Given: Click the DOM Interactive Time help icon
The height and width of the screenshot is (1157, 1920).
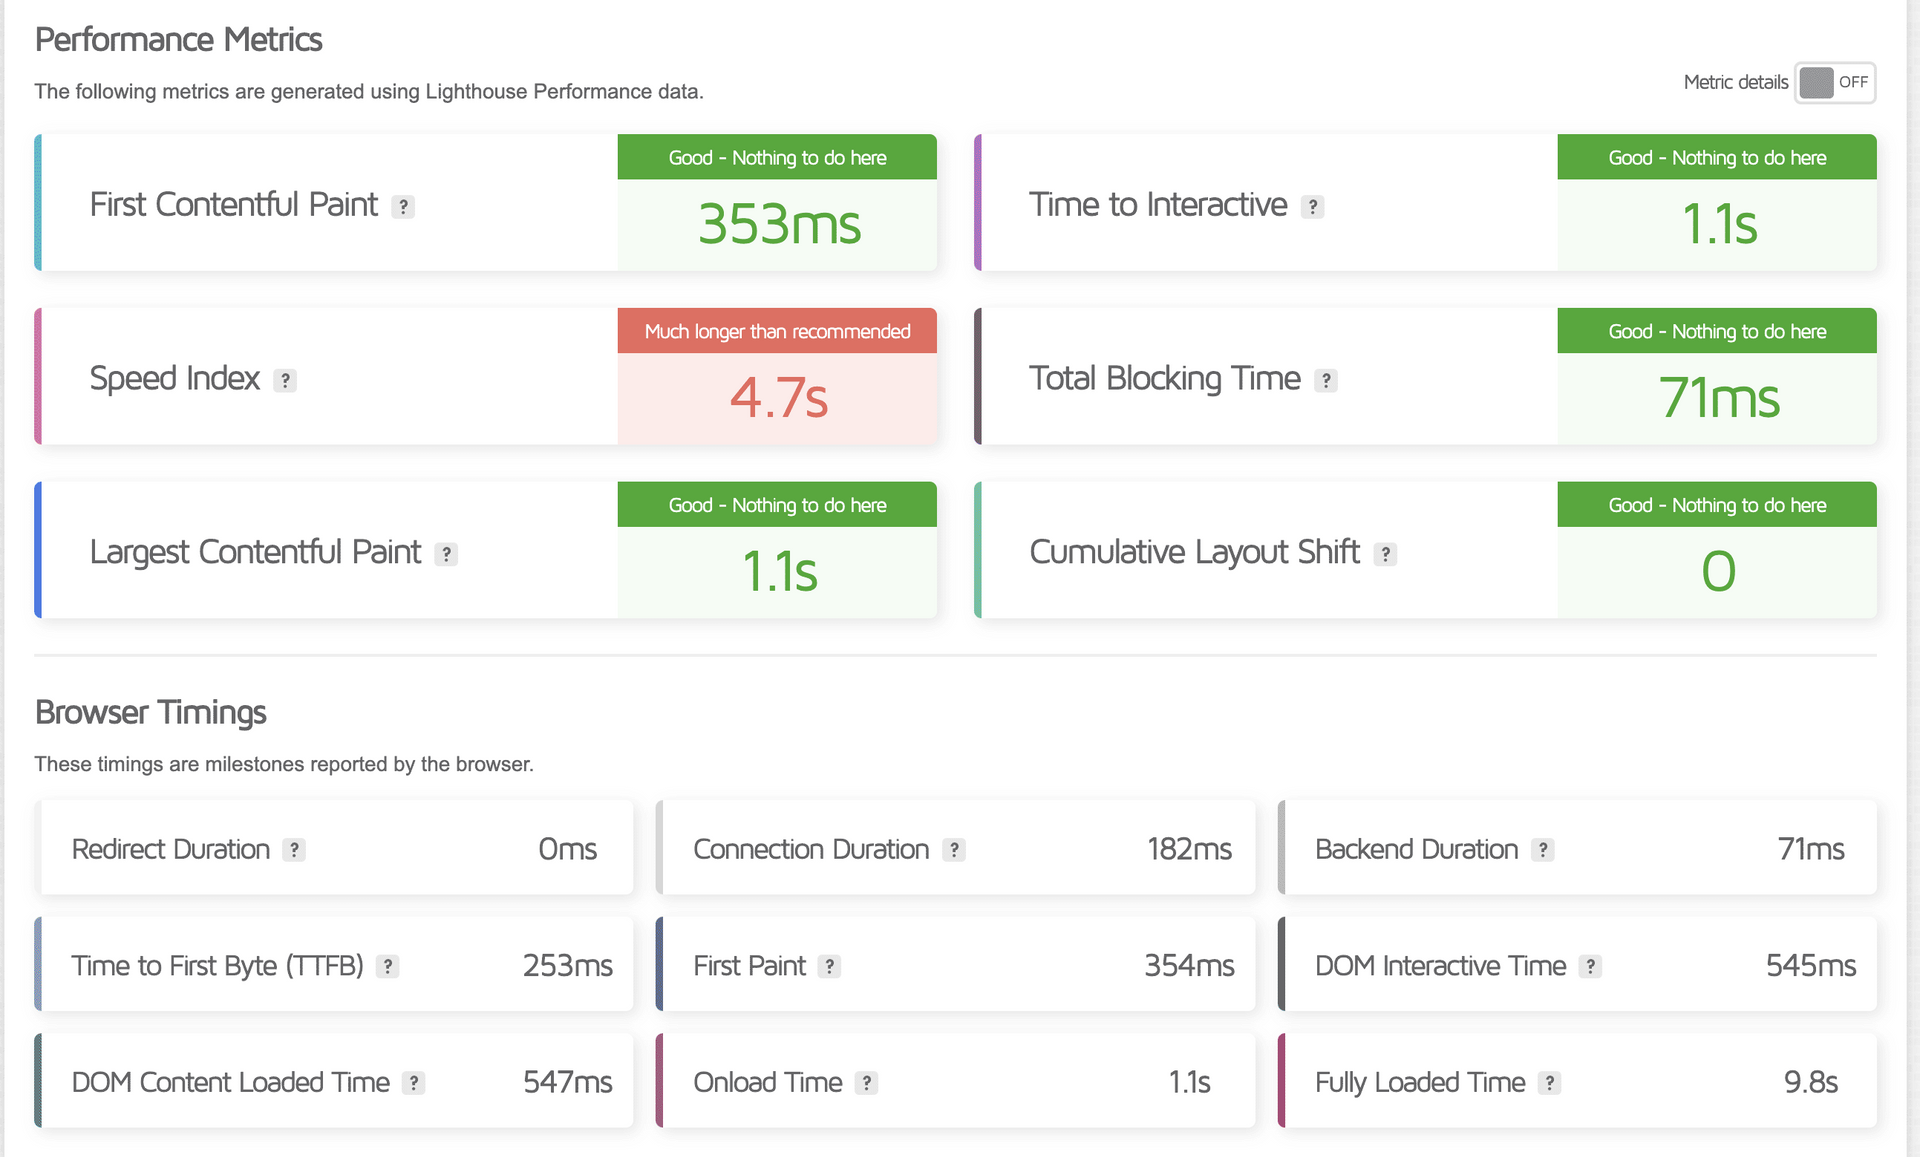Looking at the screenshot, I should point(1590,967).
